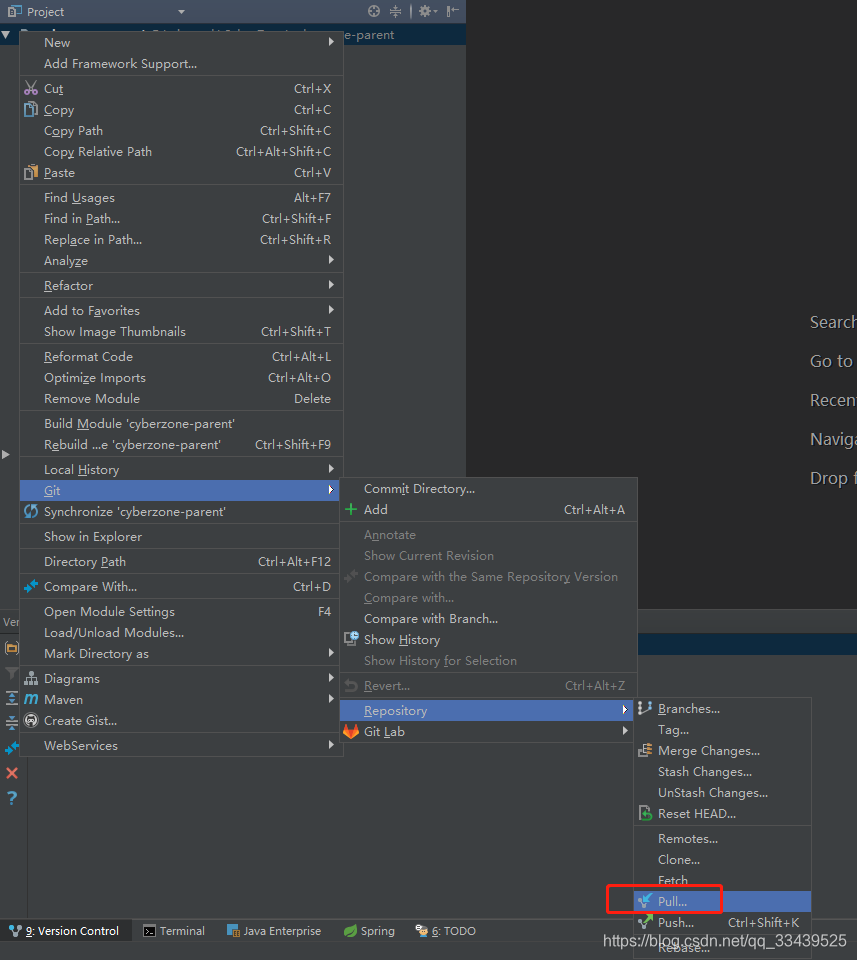Screen dimensions: 857x960
Task: Click the Branches icon in Repository submenu
Action: [x=645, y=708]
